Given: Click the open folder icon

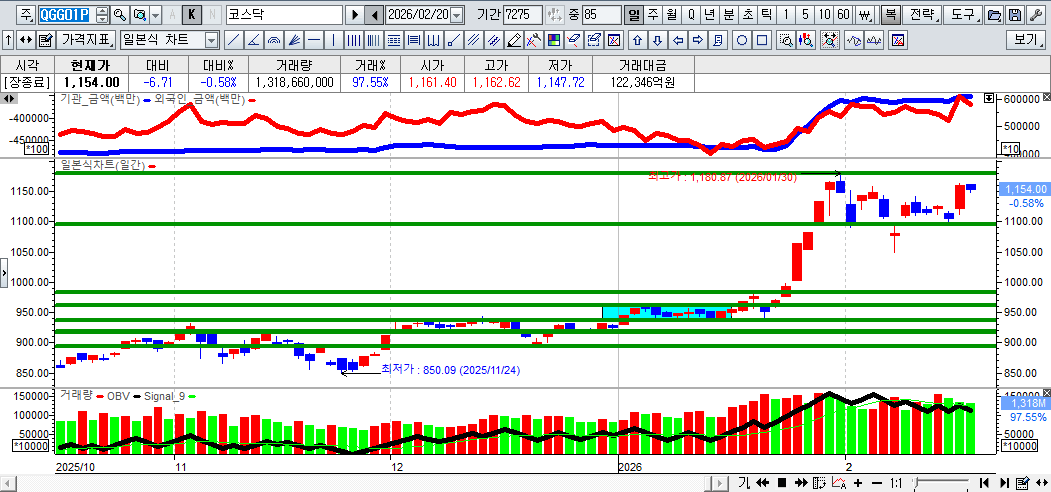Looking at the screenshot, I should (993, 15).
